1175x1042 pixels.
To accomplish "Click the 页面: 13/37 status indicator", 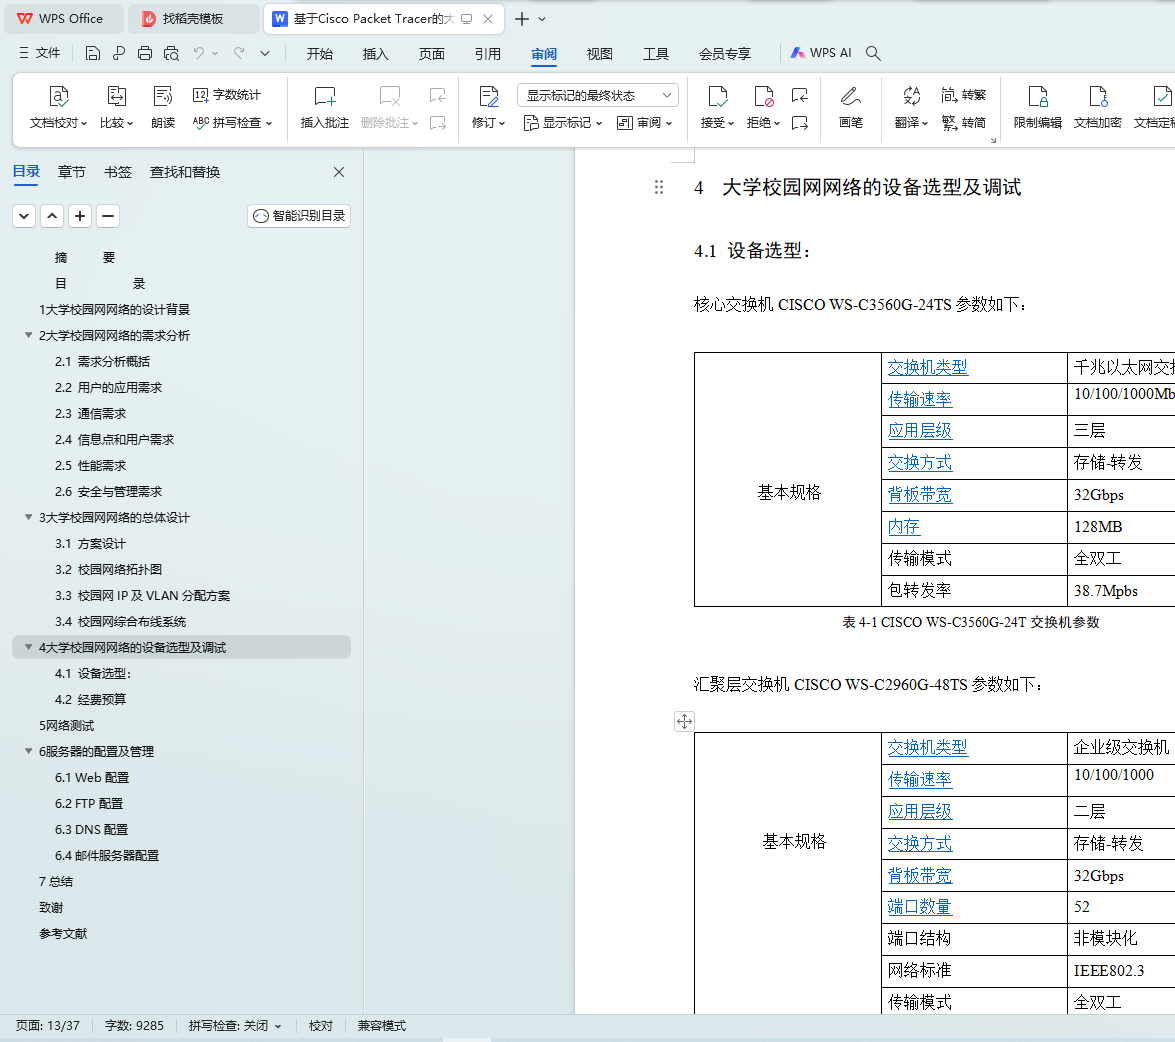I will click(x=48, y=1026).
